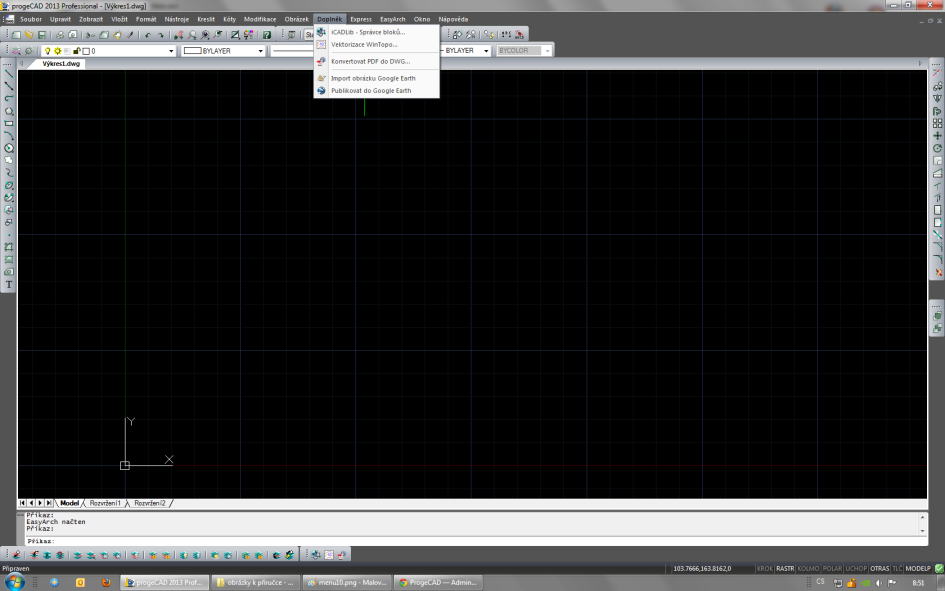Click the Redo arrow icon
Image resolution: width=945 pixels, height=591 pixels.
click(161, 35)
